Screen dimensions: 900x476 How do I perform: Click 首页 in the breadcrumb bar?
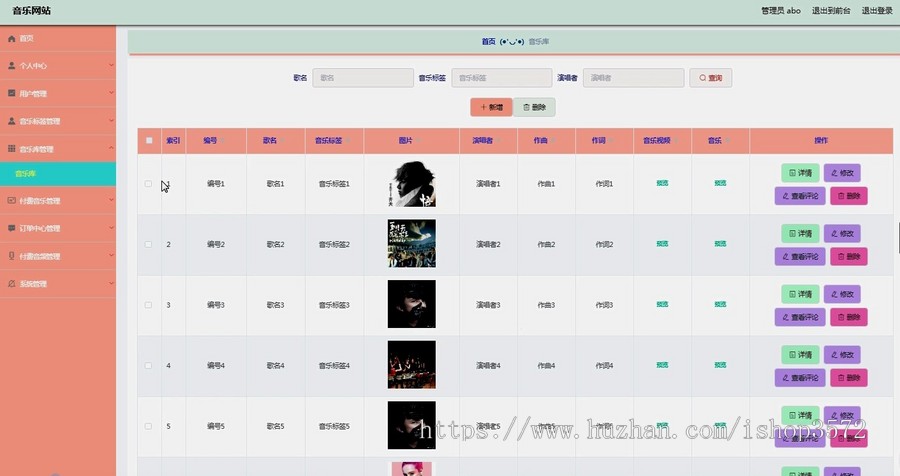(x=488, y=41)
